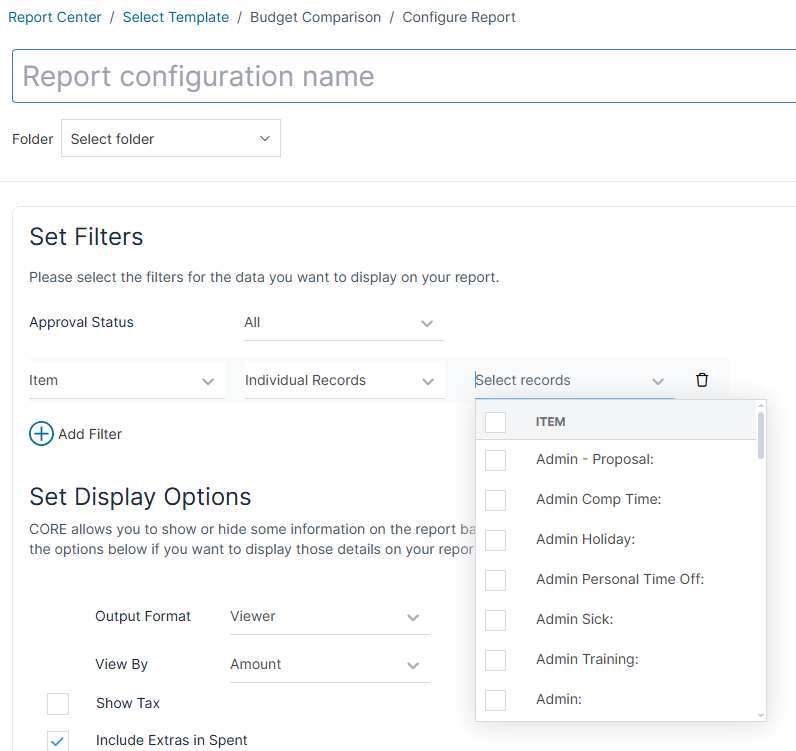Open the Output Format Viewer dropdown
The width and height of the screenshot is (796, 751).
[x=329, y=616]
